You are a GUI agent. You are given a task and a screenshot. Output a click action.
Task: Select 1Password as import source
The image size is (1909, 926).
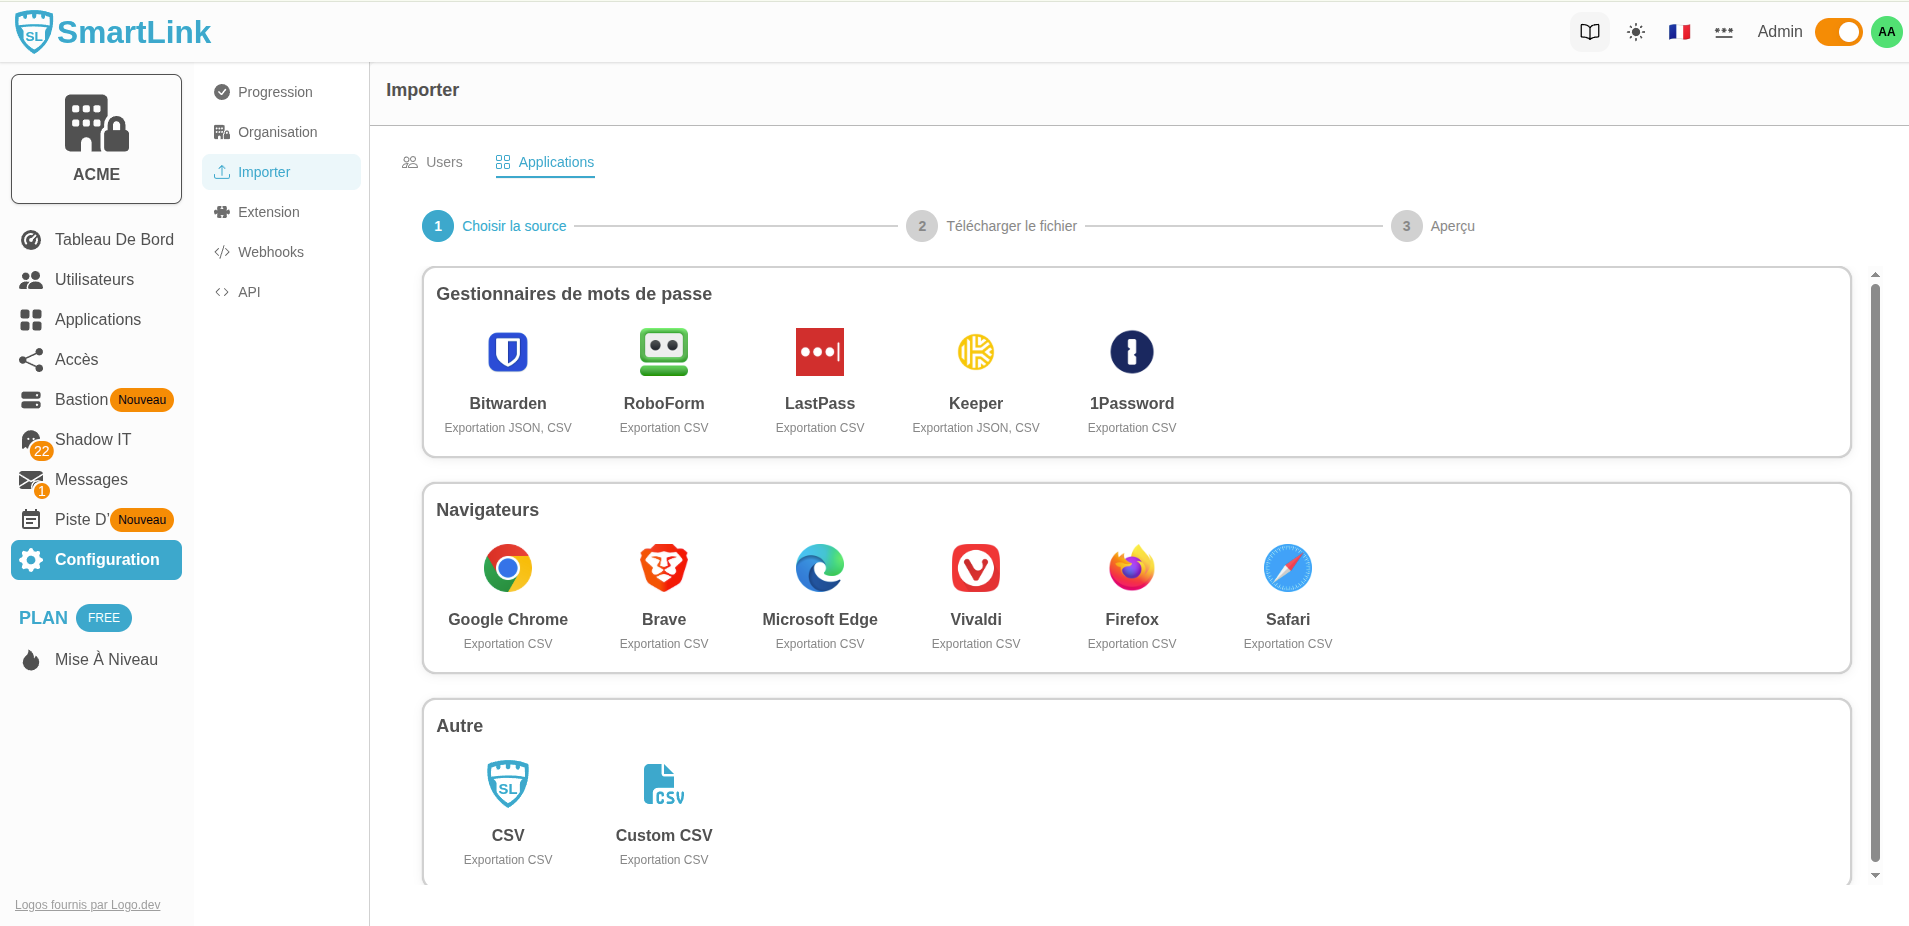coord(1131,352)
